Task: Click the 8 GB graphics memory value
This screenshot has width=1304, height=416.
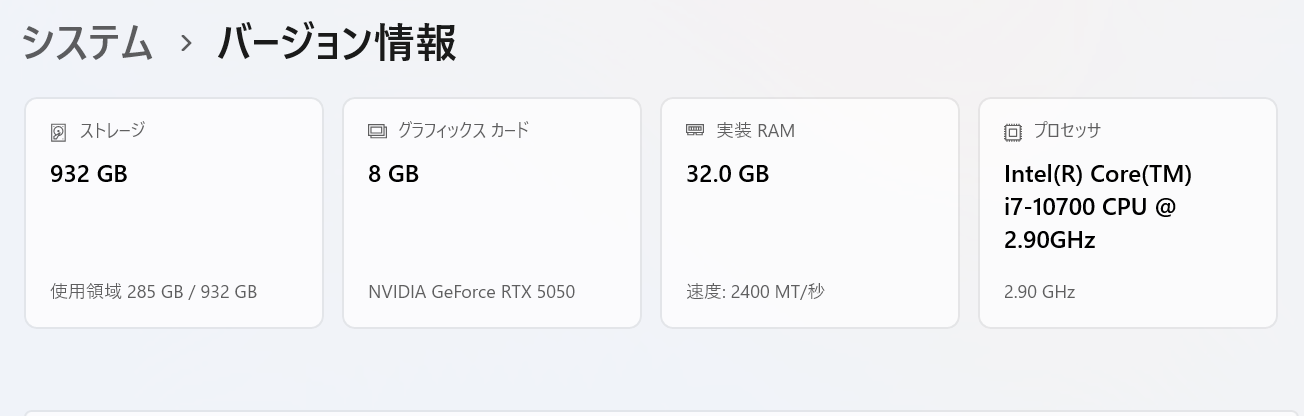Action: click(x=393, y=174)
